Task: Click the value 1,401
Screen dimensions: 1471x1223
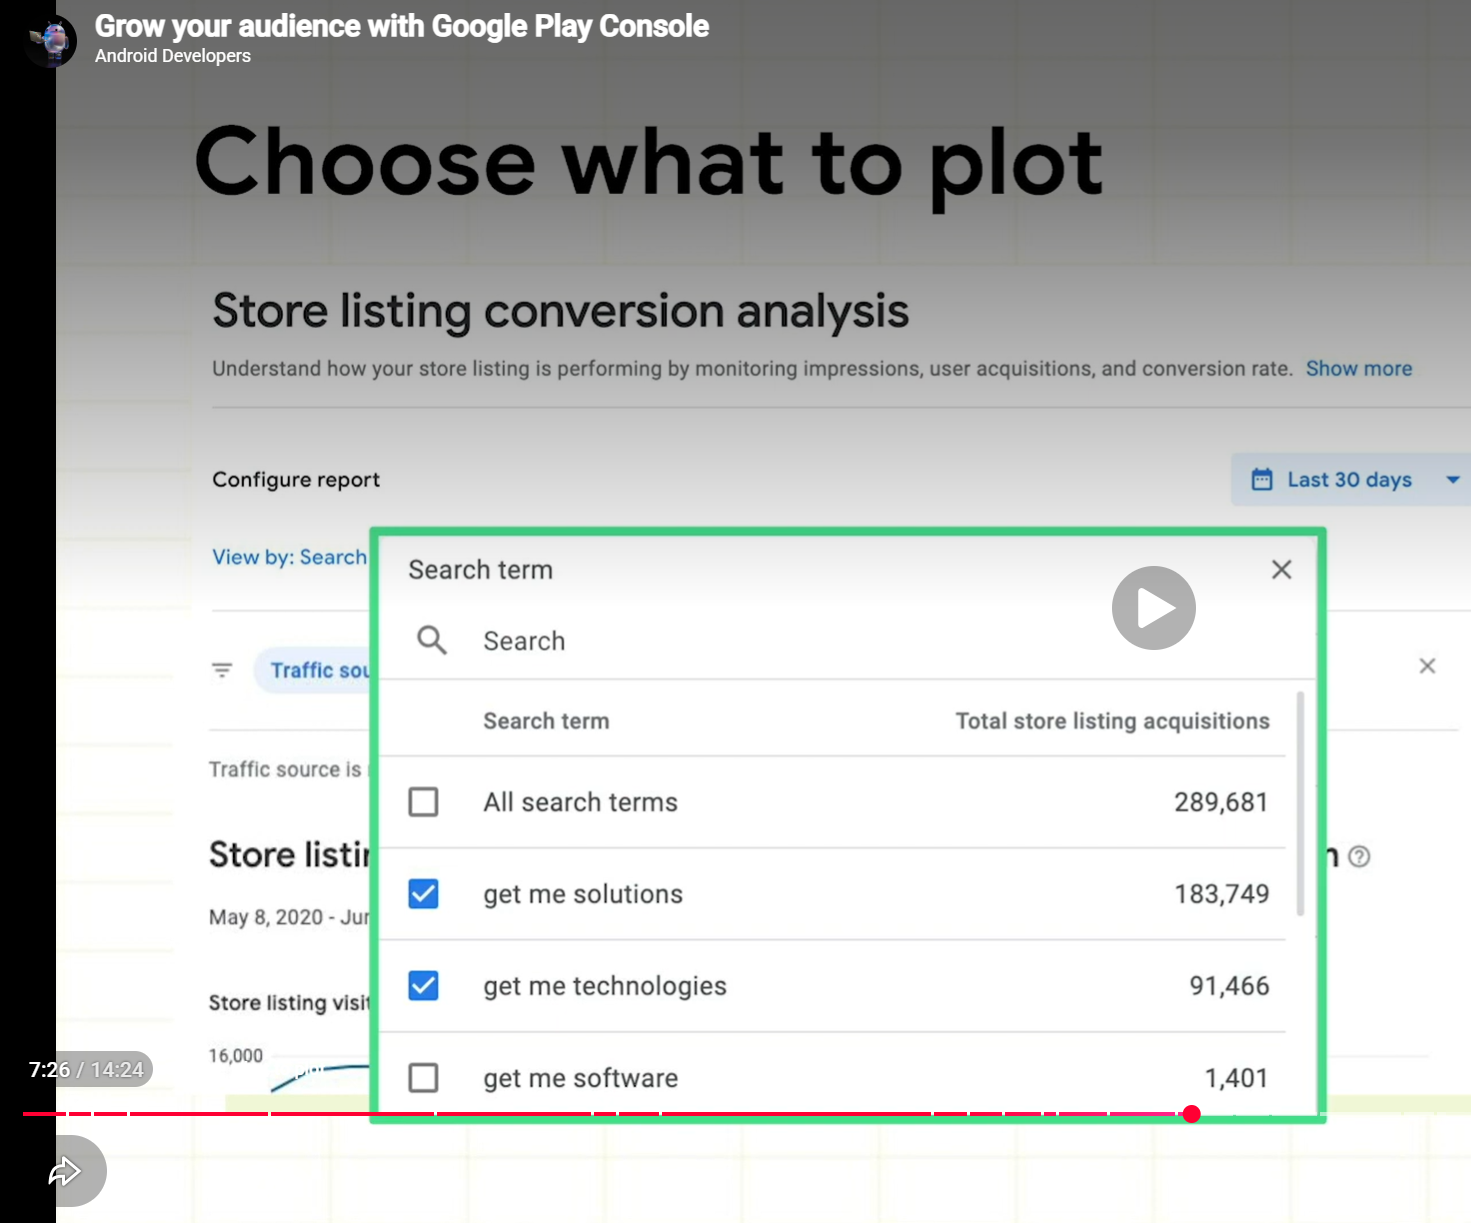Action: 1236,1078
